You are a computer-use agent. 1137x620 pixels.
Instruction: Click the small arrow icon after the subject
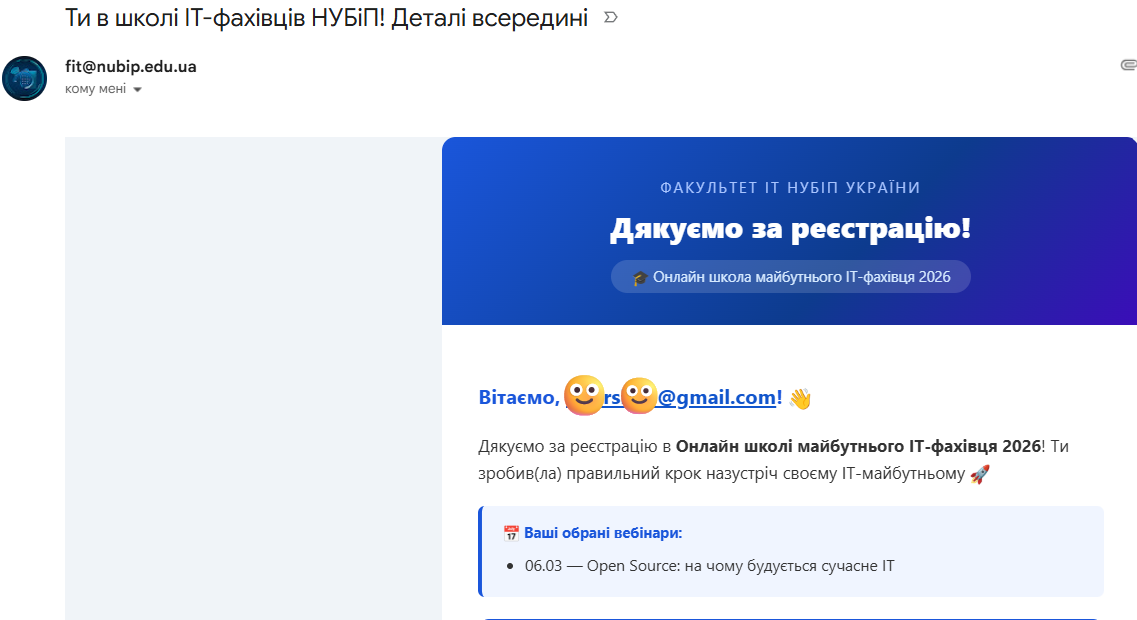609,17
